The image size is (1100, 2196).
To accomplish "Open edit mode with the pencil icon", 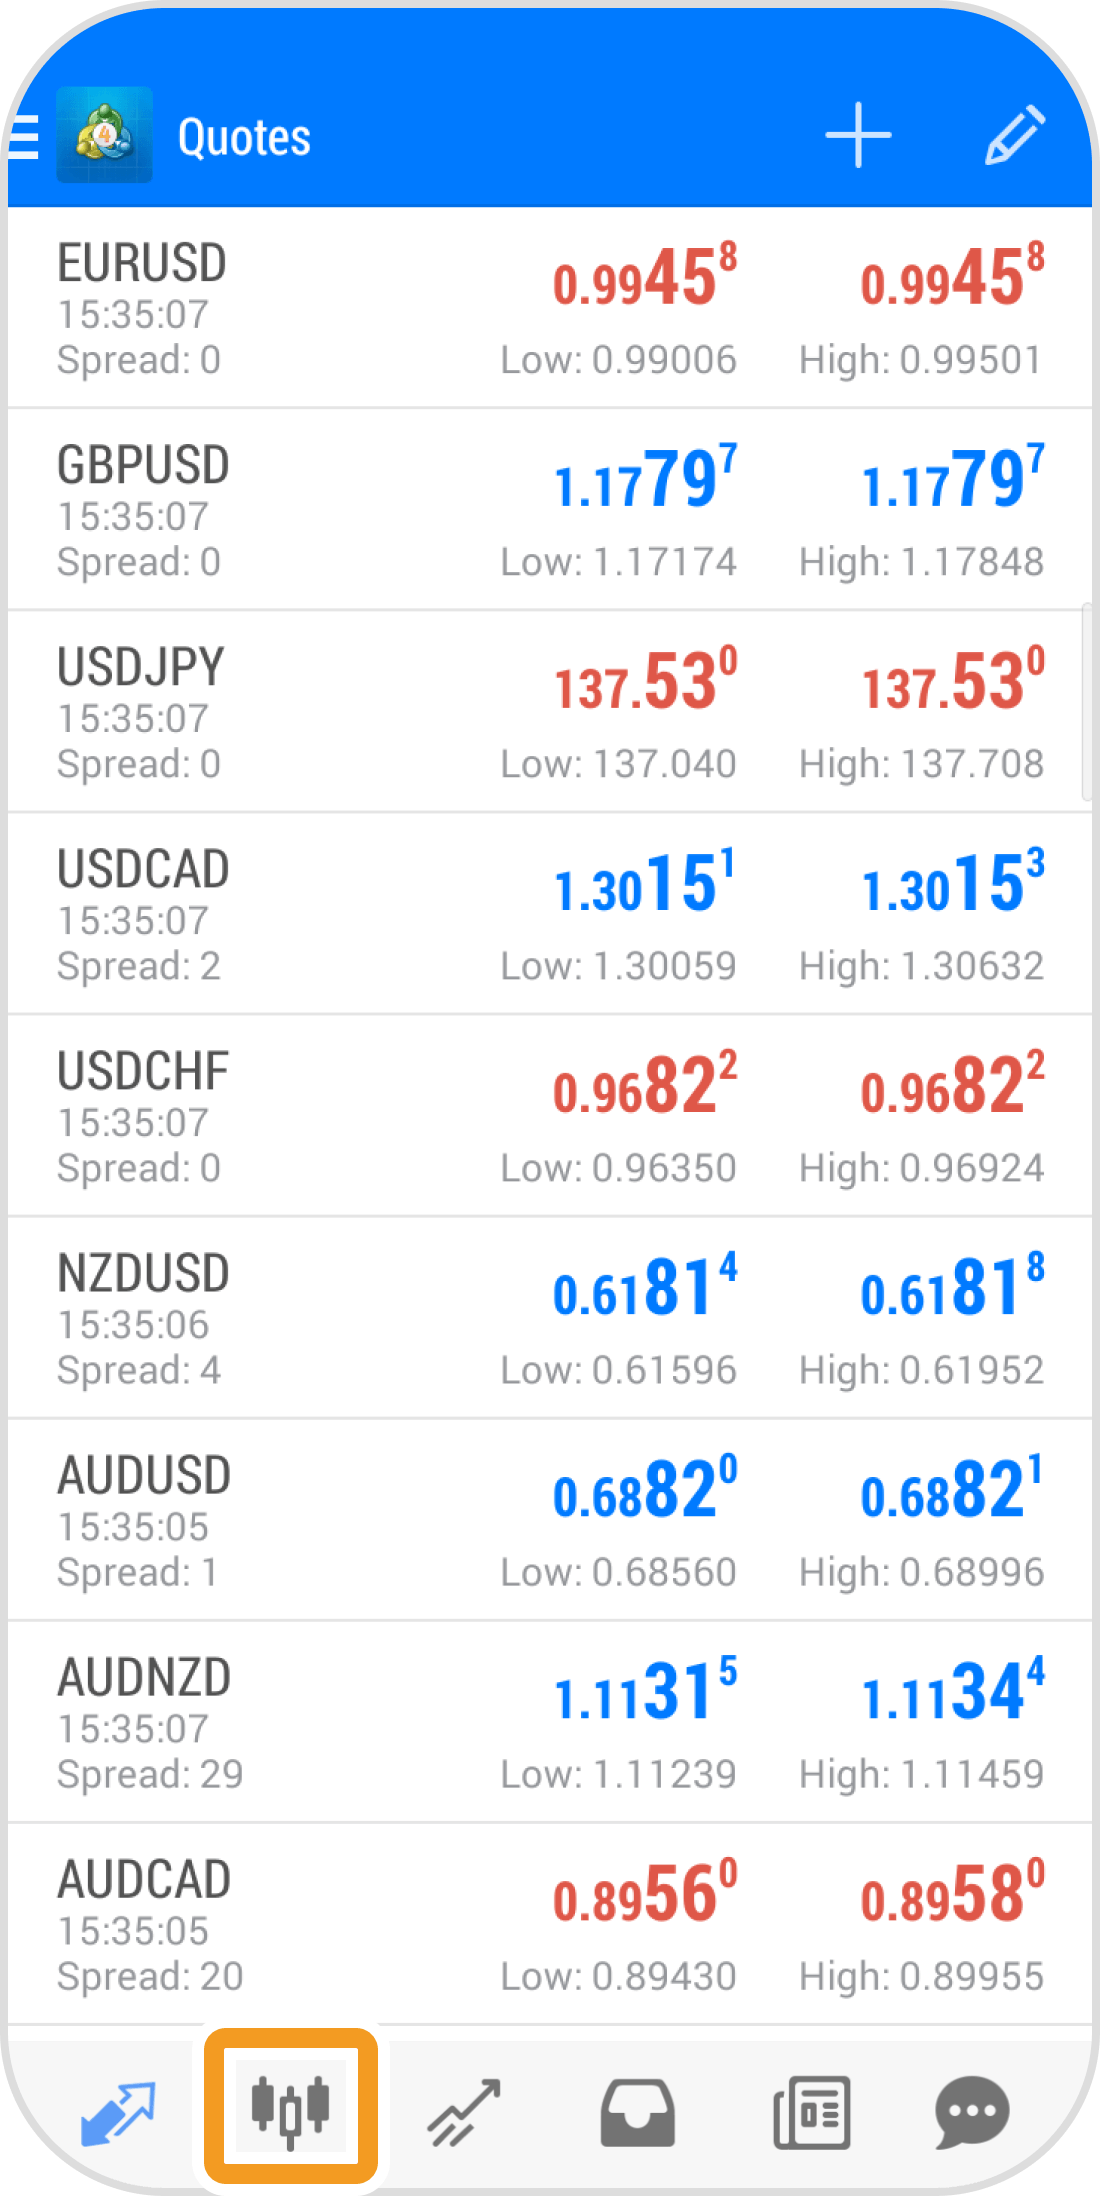I will [x=1014, y=136].
